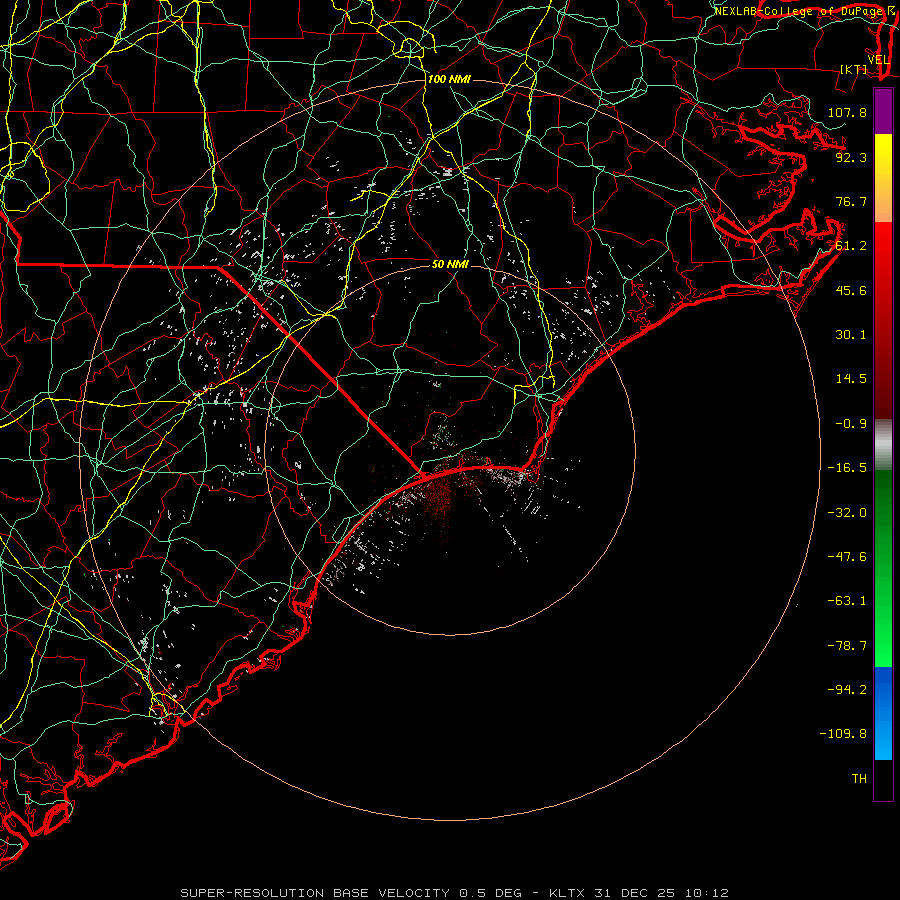The image size is (900, 900).
Task: Click the [KT] units label
Action: click(x=854, y=69)
